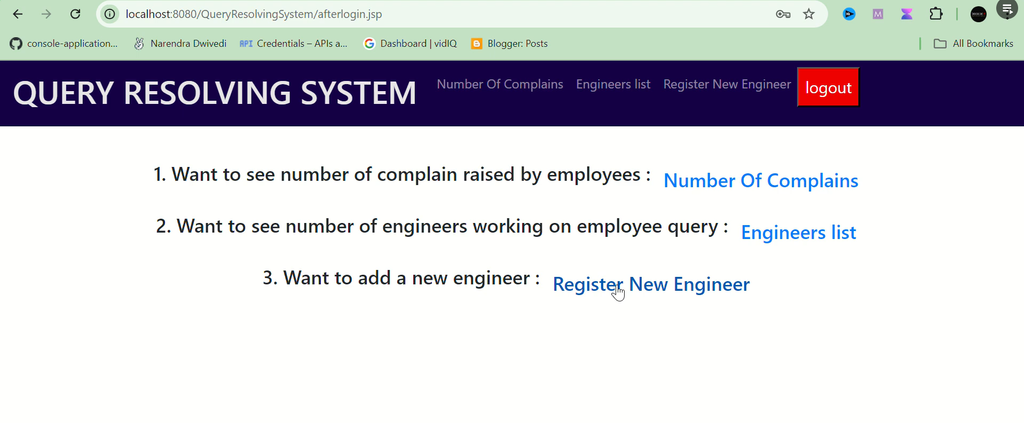
Task: Open the All Bookmarks folder
Action: point(974,44)
